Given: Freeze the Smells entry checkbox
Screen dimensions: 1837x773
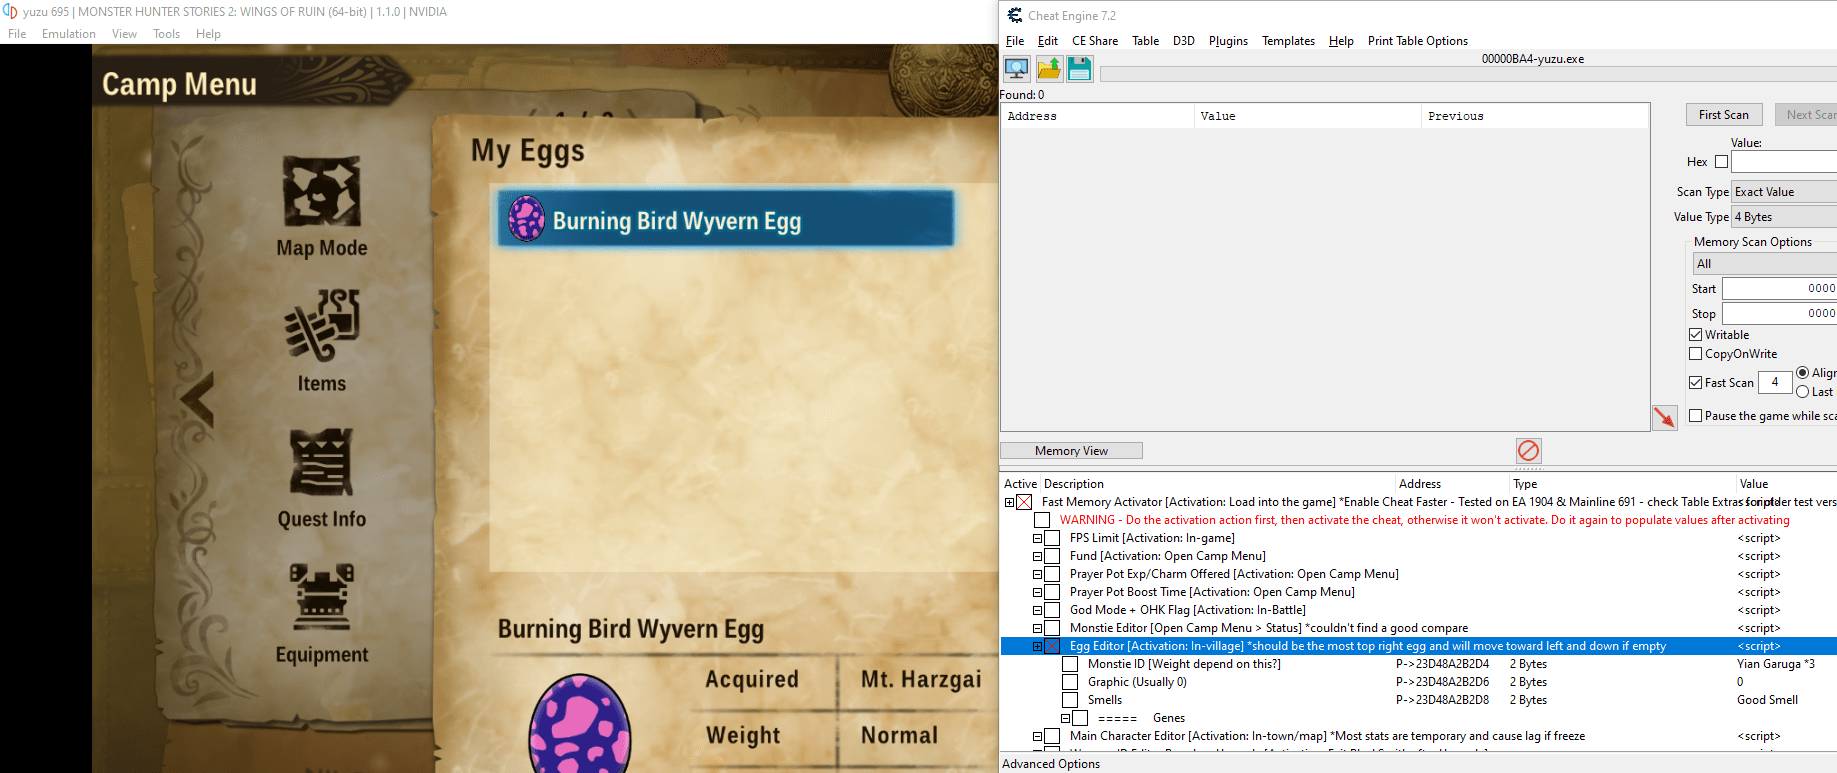Looking at the screenshot, I should (x=1070, y=700).
